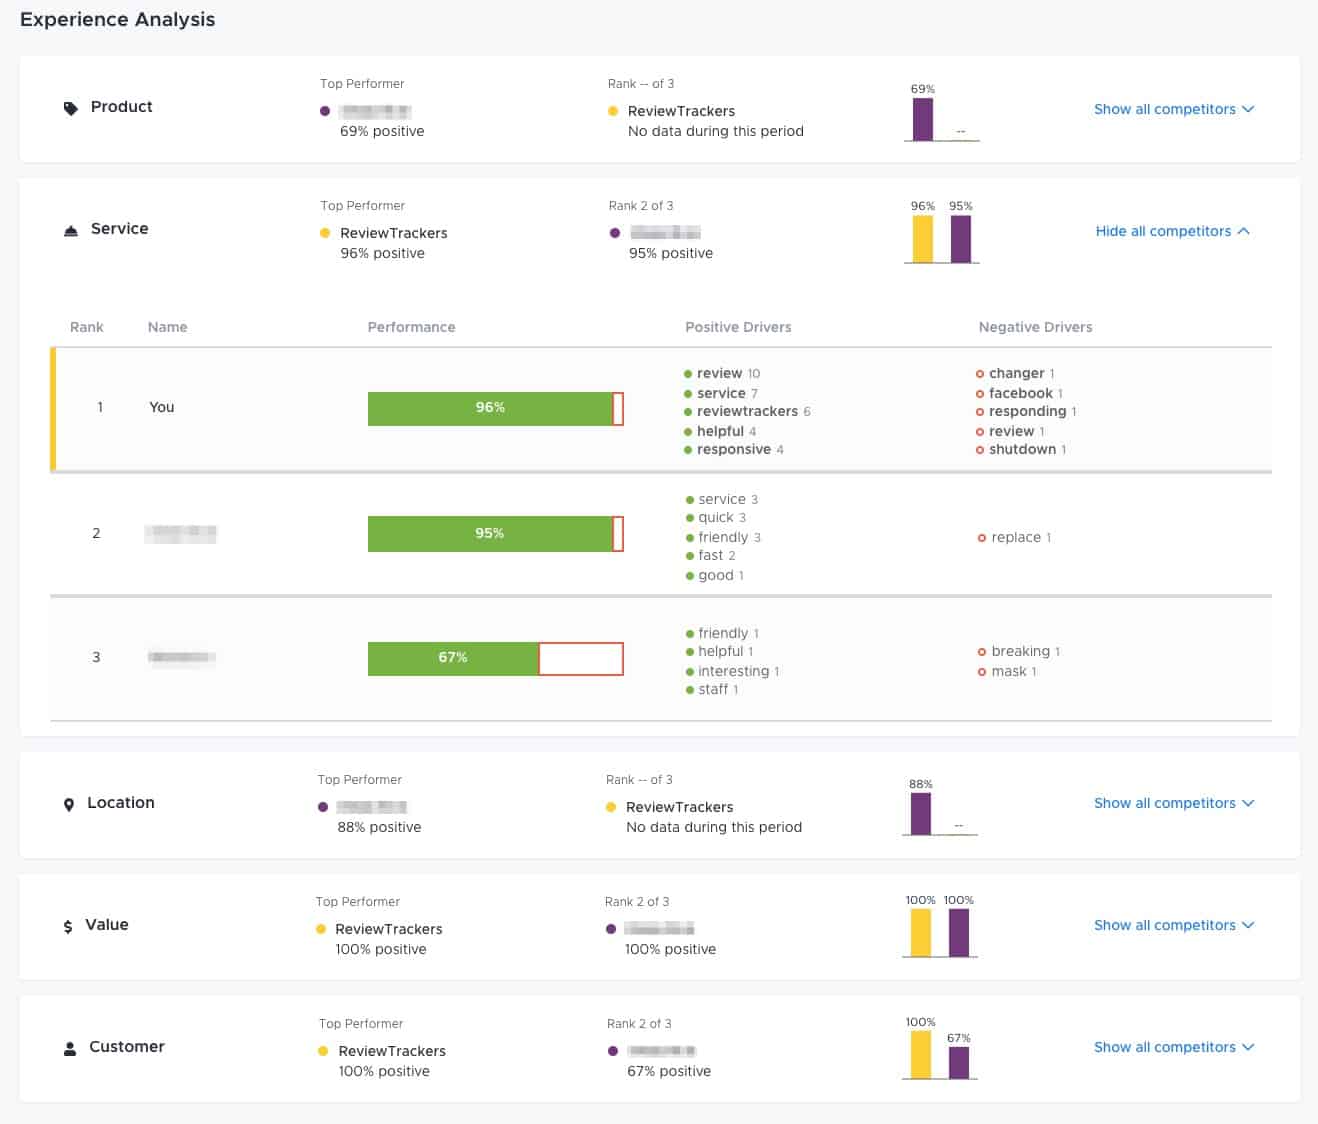Click the Product tag icon
1318x1124 pixels.
click(70, 107)
